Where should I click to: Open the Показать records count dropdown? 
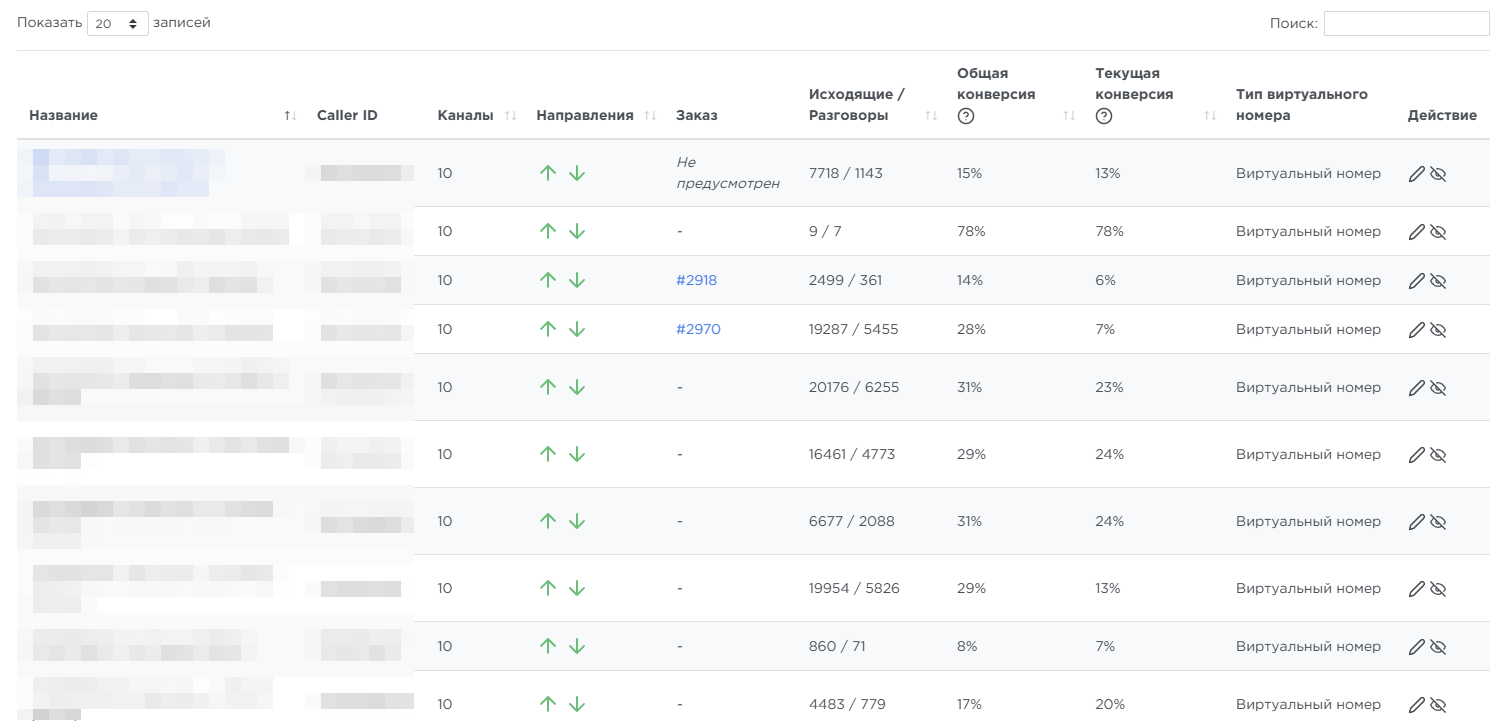117,23
